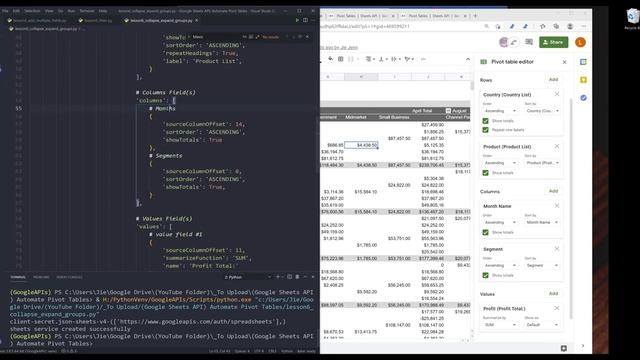The image size is (640, 360).
Task: Open the Selection menu in VS Code
Action: click(x=32, y=11)
